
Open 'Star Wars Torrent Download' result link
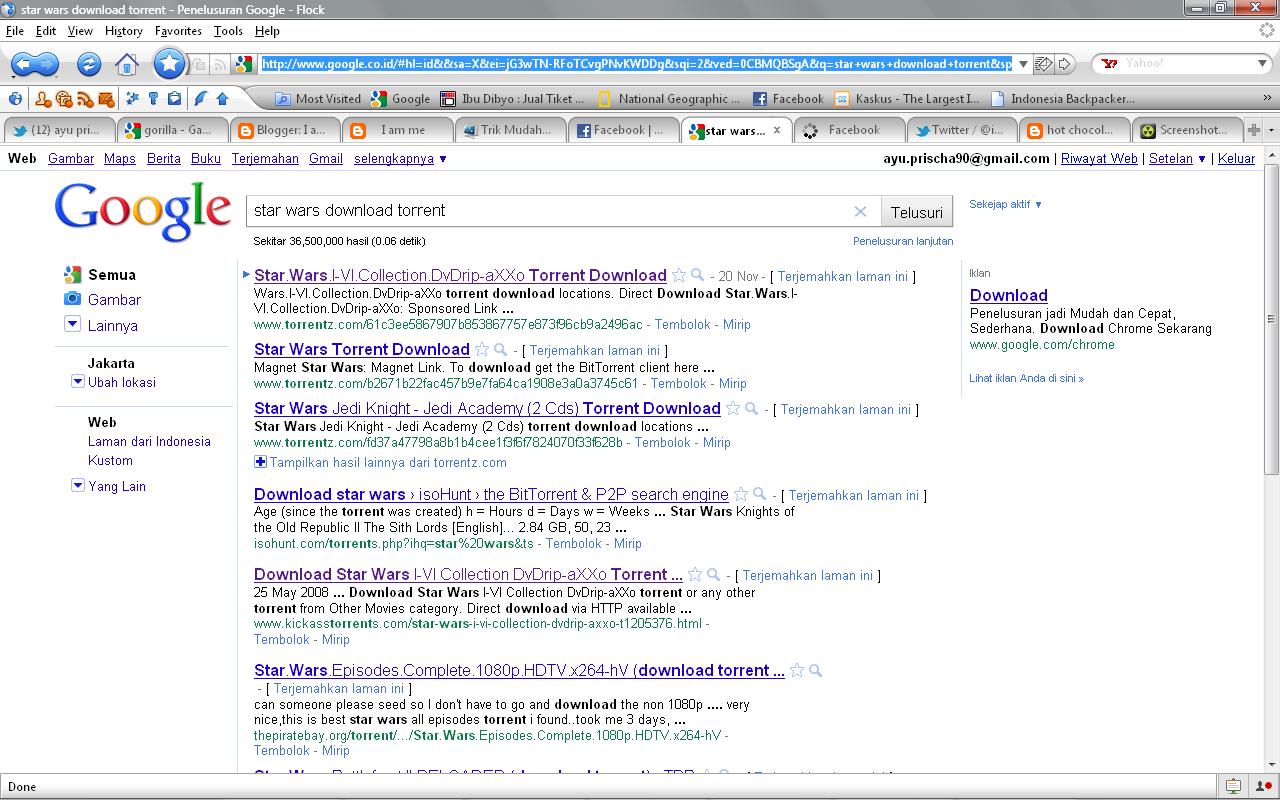[x=362, y=349]
